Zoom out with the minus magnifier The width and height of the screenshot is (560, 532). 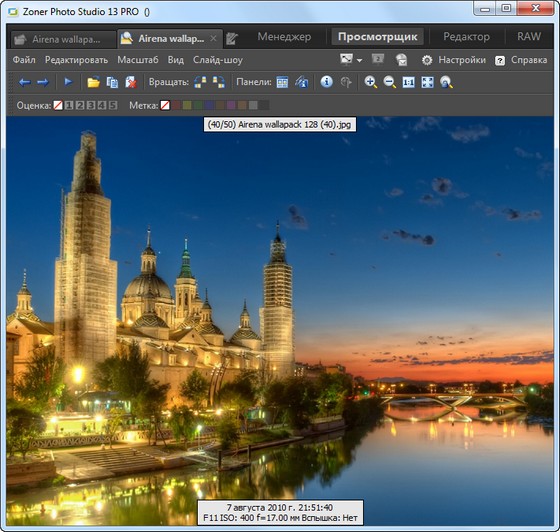390,82
